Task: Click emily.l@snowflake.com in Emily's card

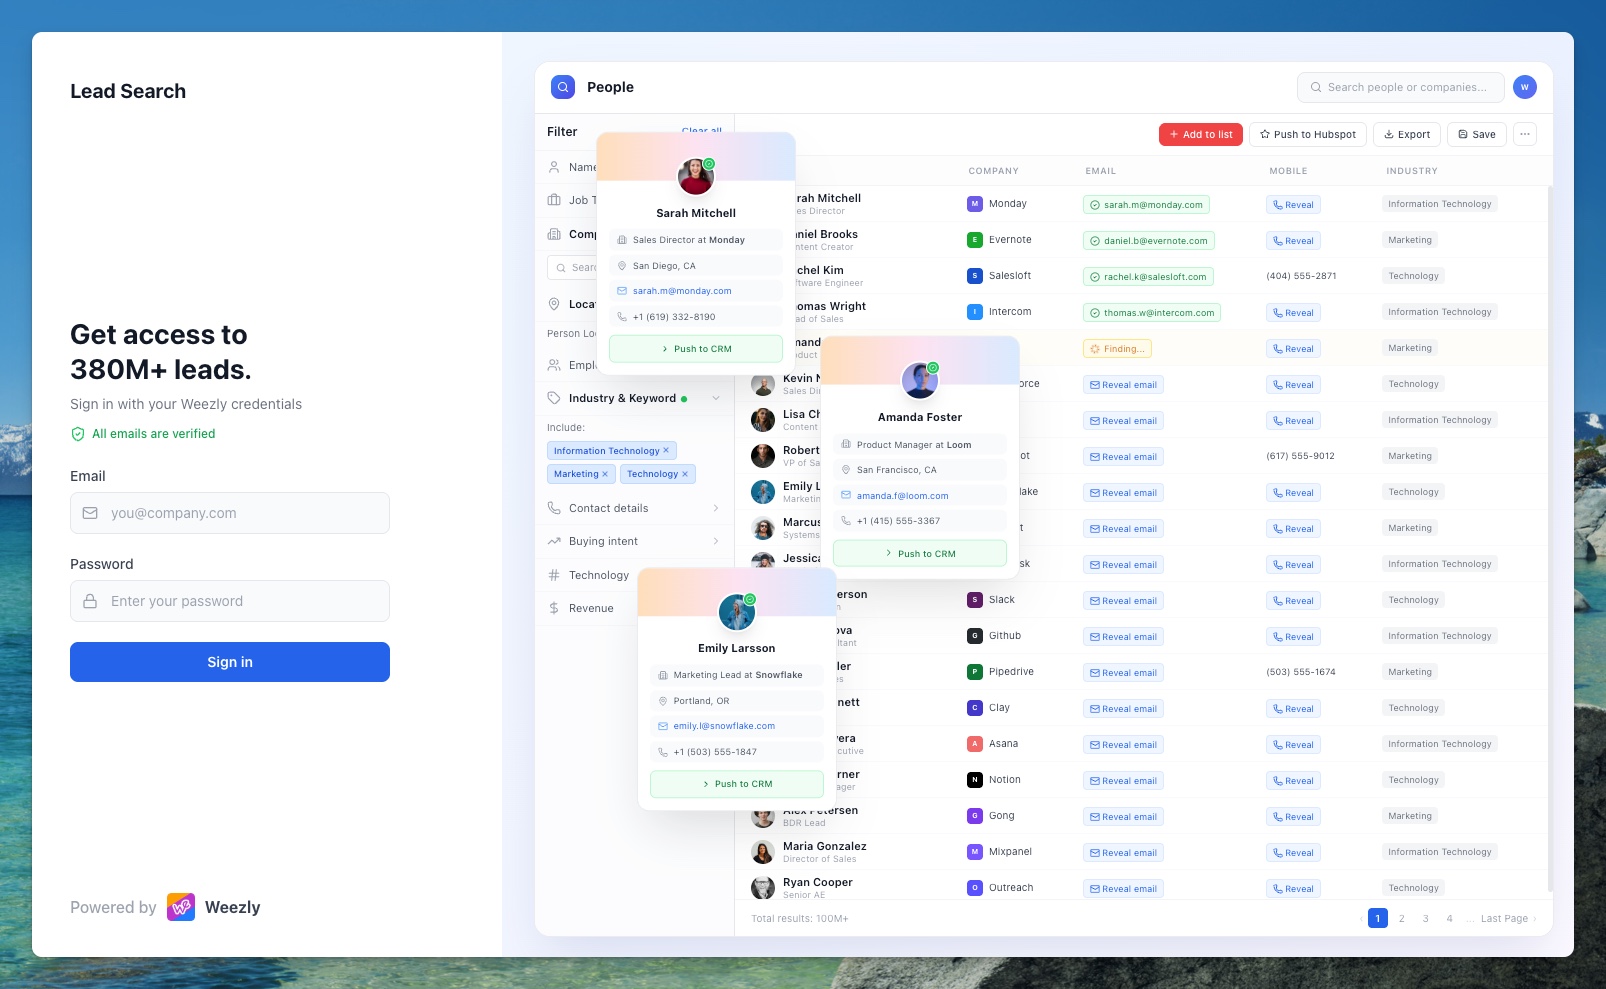Action: tap(724, 726)
